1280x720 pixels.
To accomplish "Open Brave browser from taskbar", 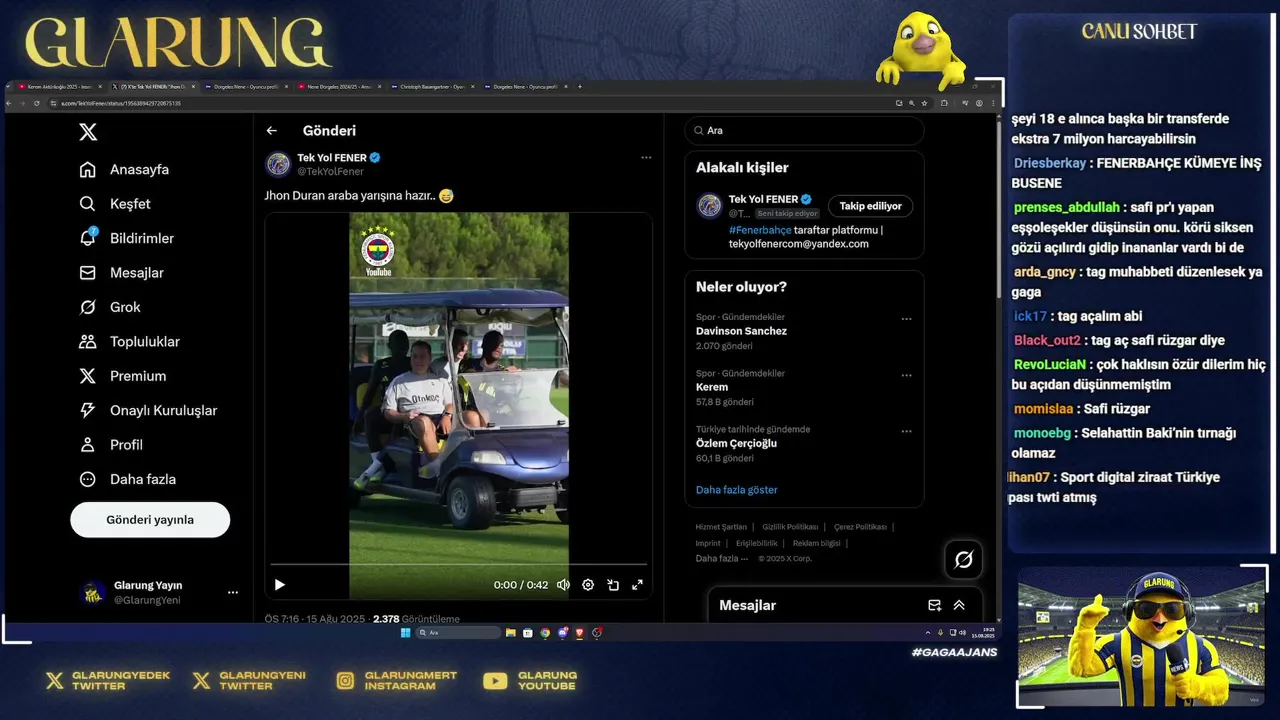I will [579, 633].
